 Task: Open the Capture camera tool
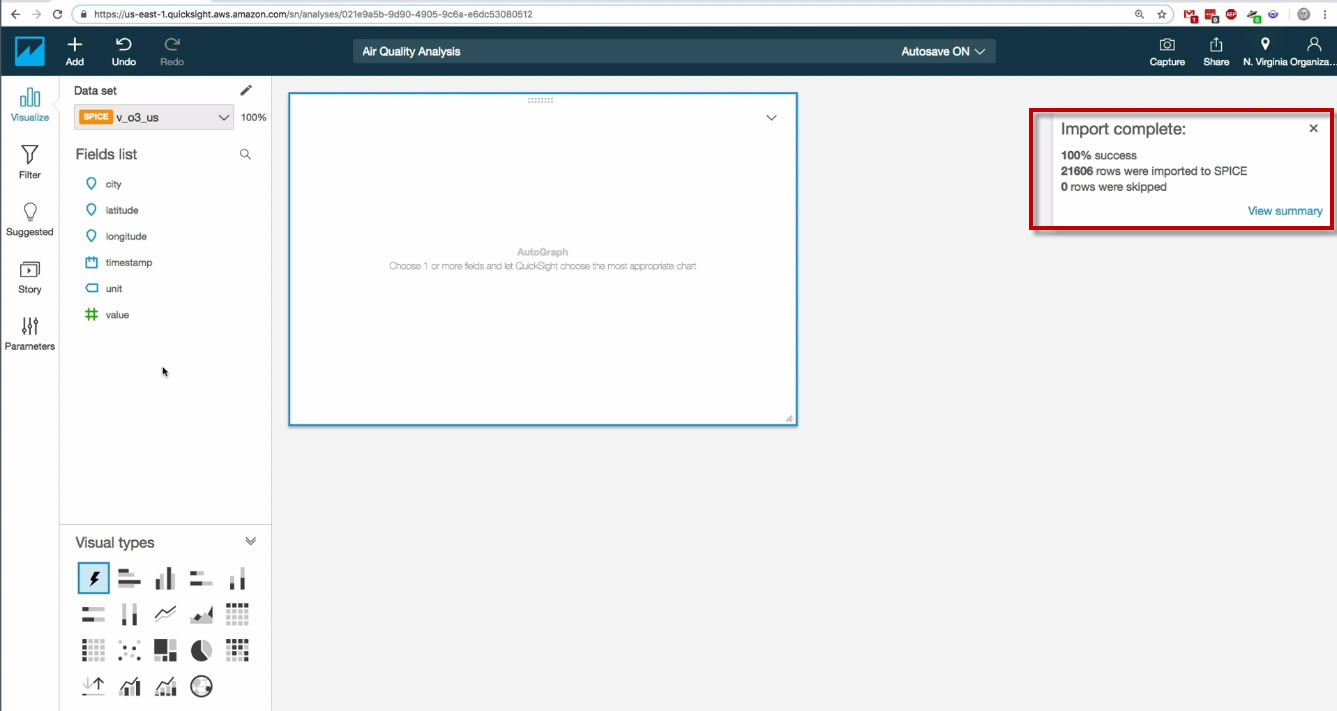click(1167, 52)
